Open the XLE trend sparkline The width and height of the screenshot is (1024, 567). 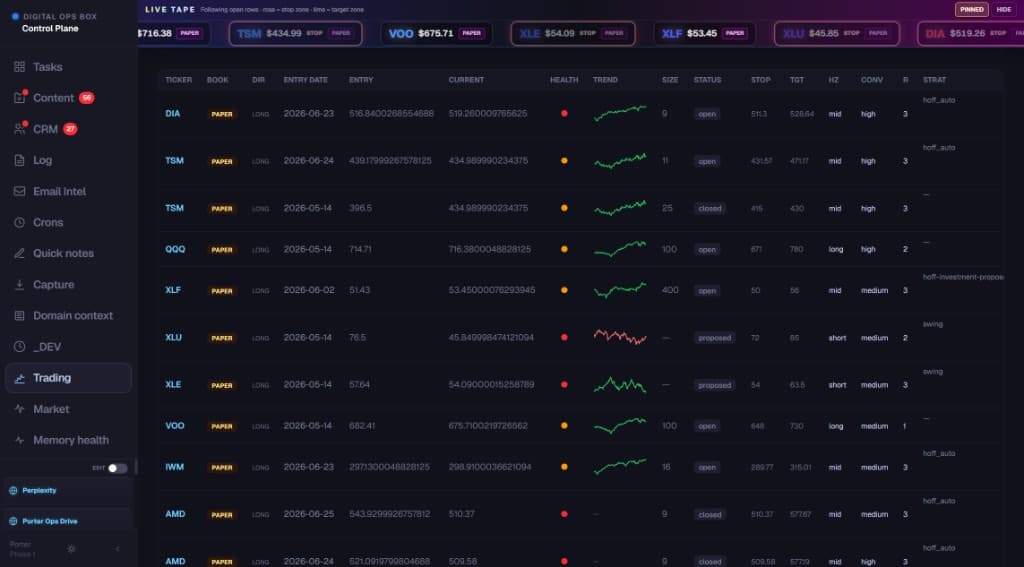[620, 385]
